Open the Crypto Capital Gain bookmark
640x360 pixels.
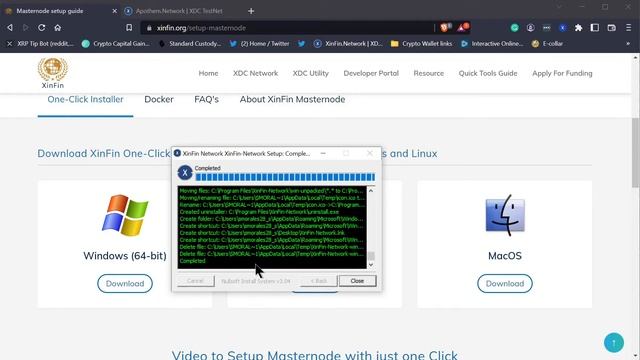116,44
